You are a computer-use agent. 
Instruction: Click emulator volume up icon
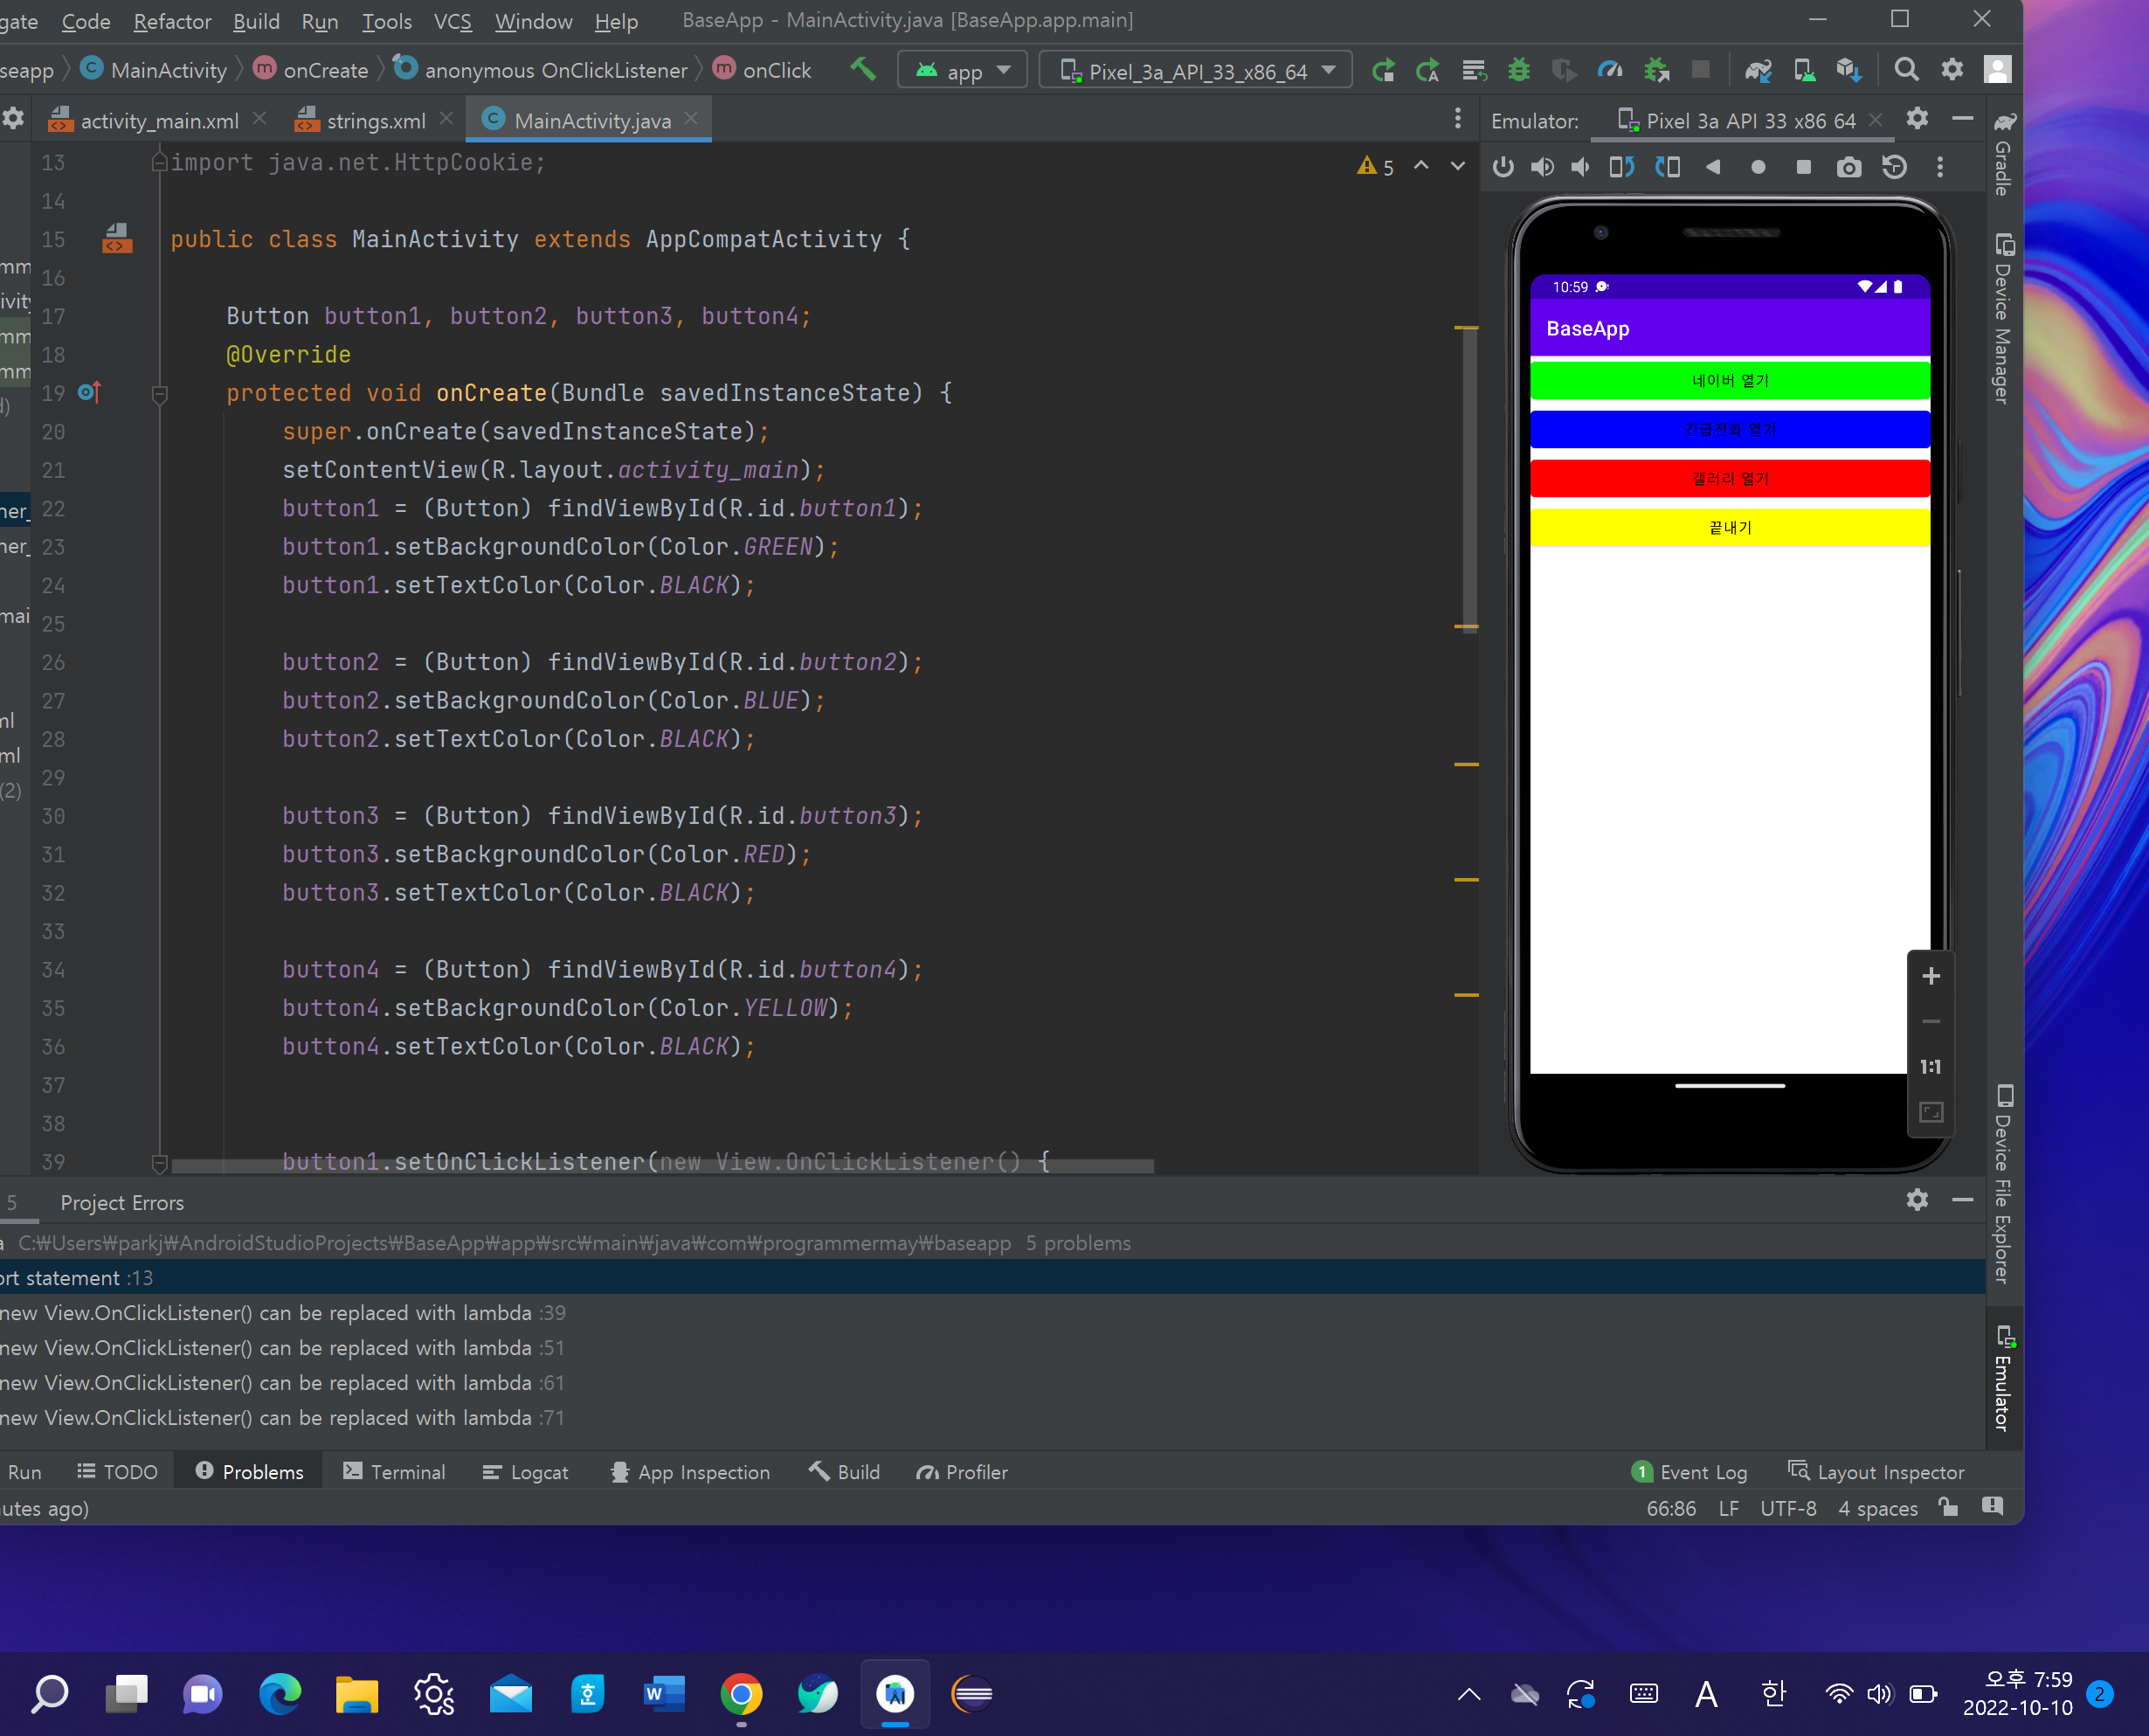pyautogui.click(x=1542, y=167)
